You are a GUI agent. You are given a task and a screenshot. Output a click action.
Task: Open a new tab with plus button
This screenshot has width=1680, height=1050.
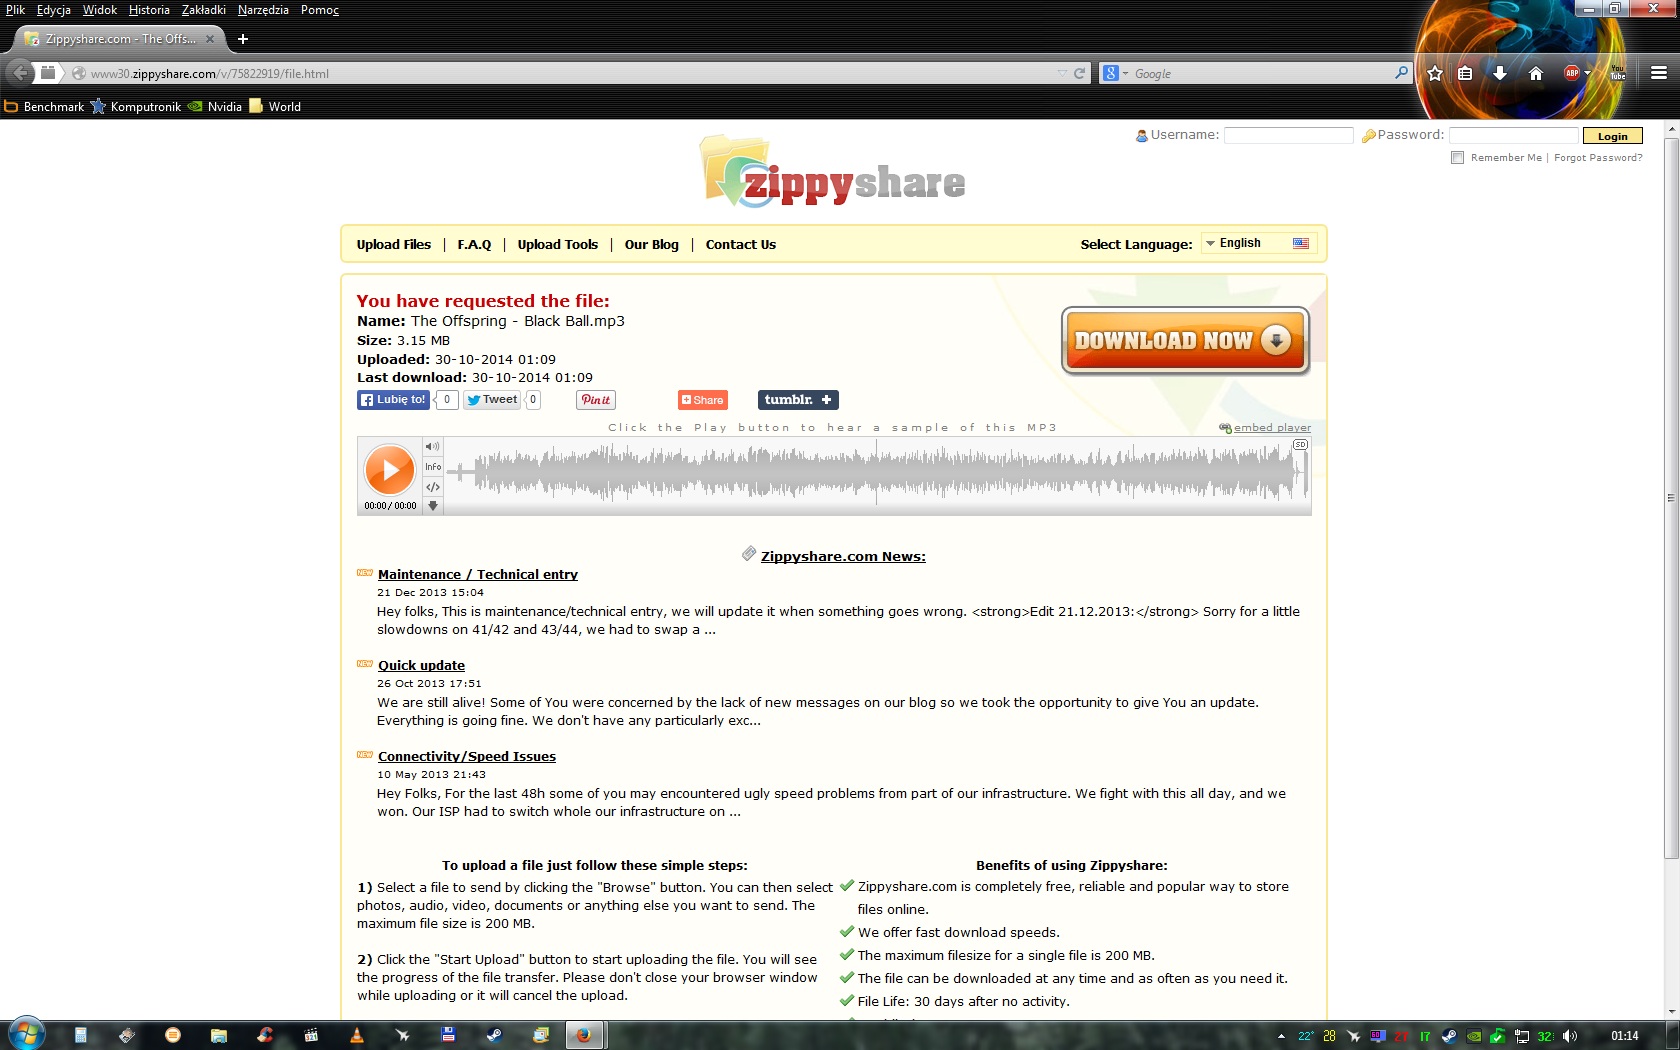point(243,39)
